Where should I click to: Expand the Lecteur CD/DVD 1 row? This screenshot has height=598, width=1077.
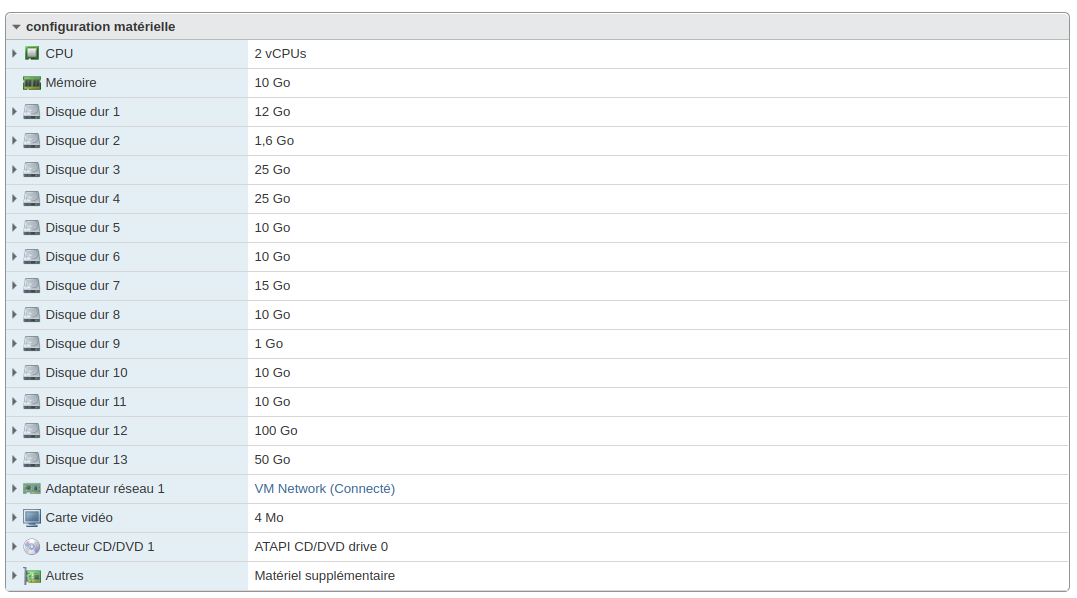[x=14, y=547]
